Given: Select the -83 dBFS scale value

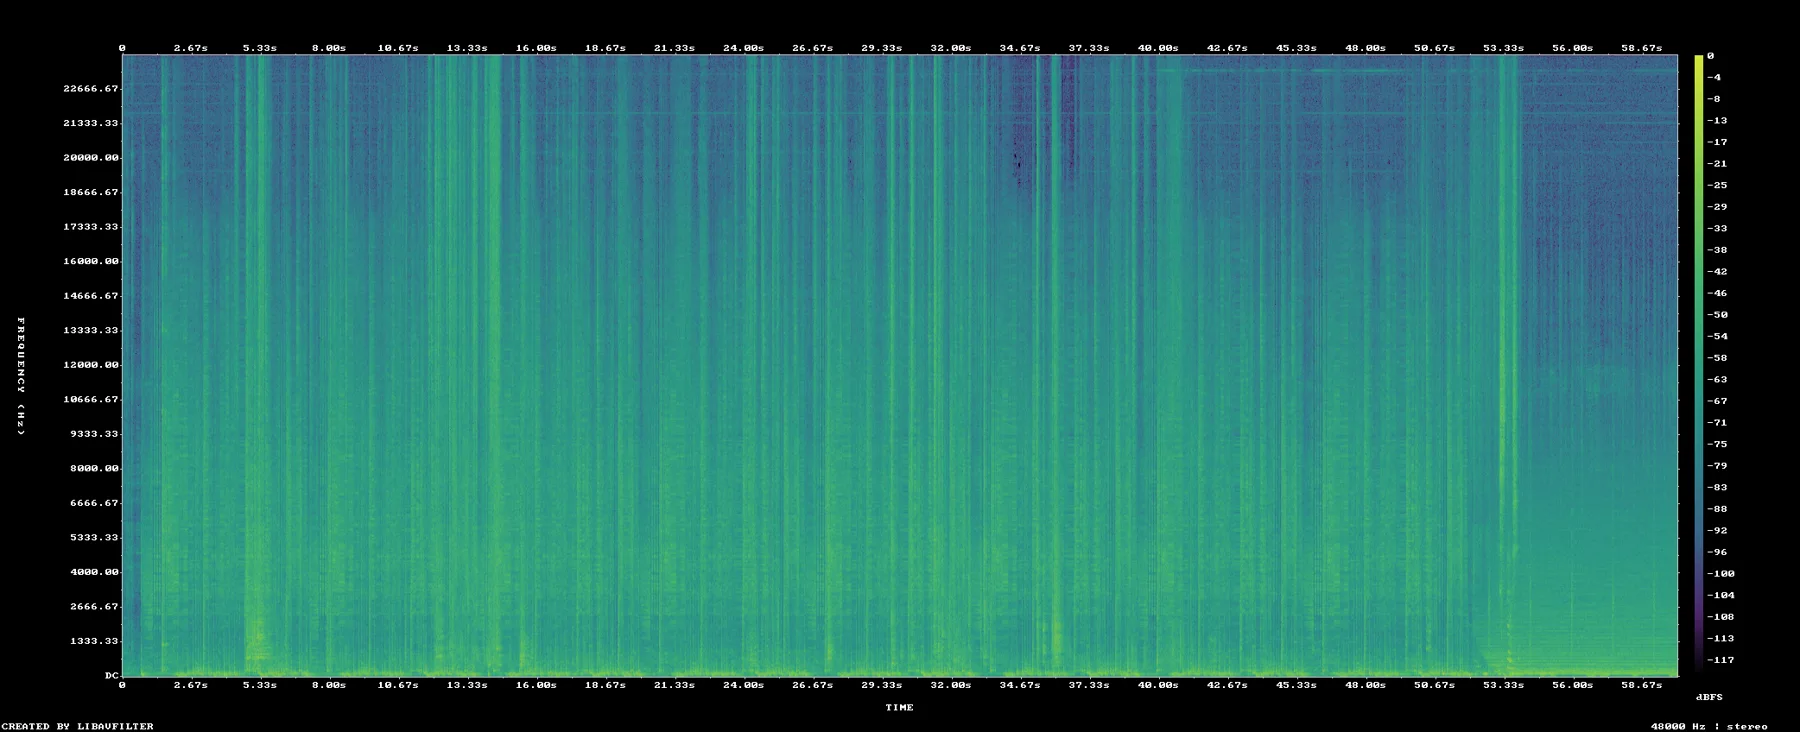Looking at the screenshot, I should pos(1716,488).
